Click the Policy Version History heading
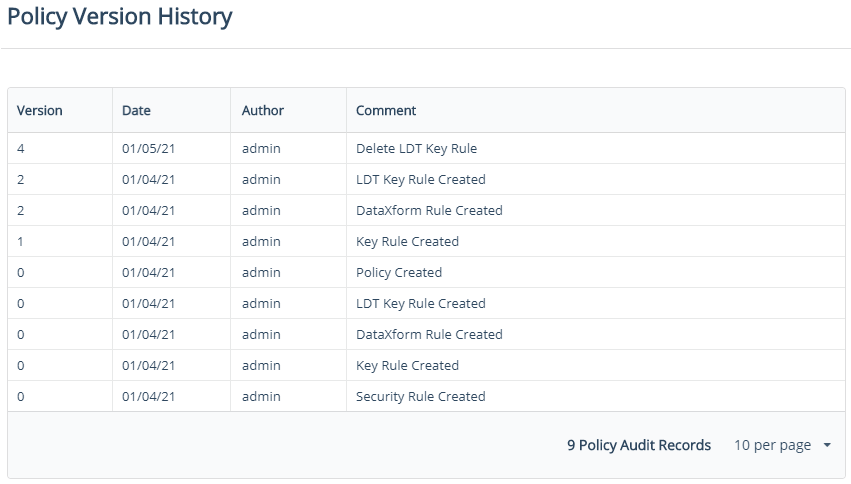 coord(120,17)
